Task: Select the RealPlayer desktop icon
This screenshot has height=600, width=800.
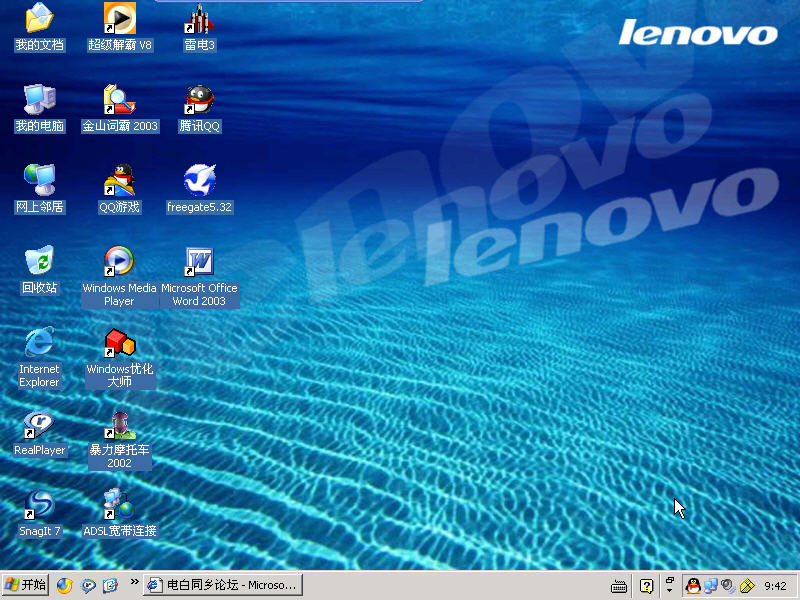Action: tap(39, 425)
